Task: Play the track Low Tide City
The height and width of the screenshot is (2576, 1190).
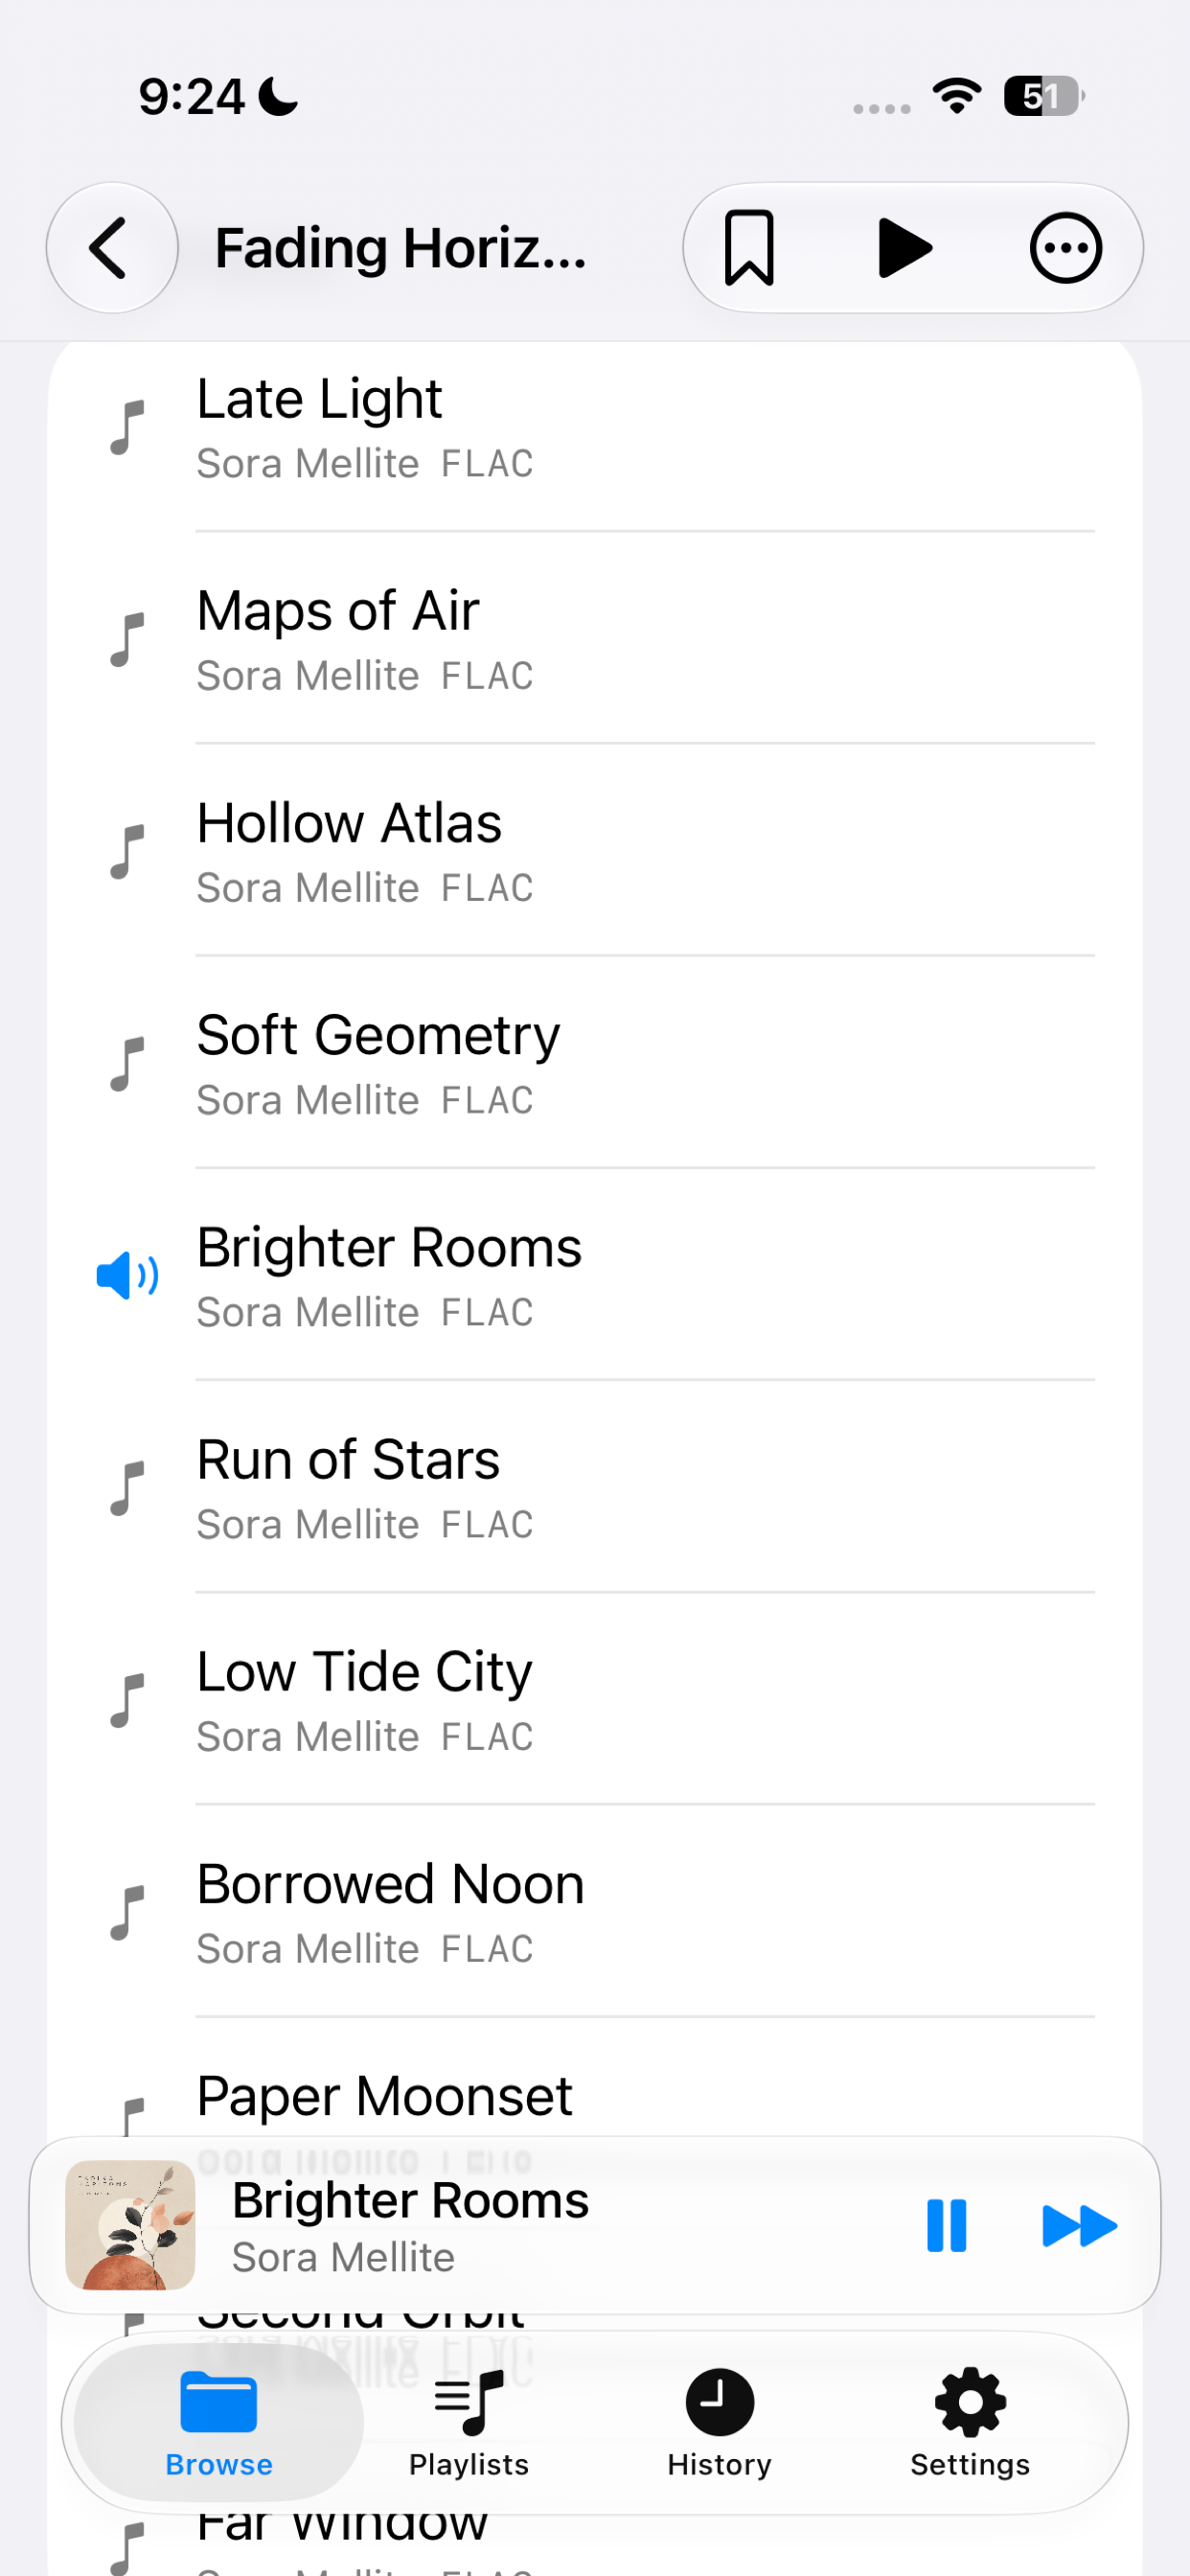Action: click(x=595, y=1700)
